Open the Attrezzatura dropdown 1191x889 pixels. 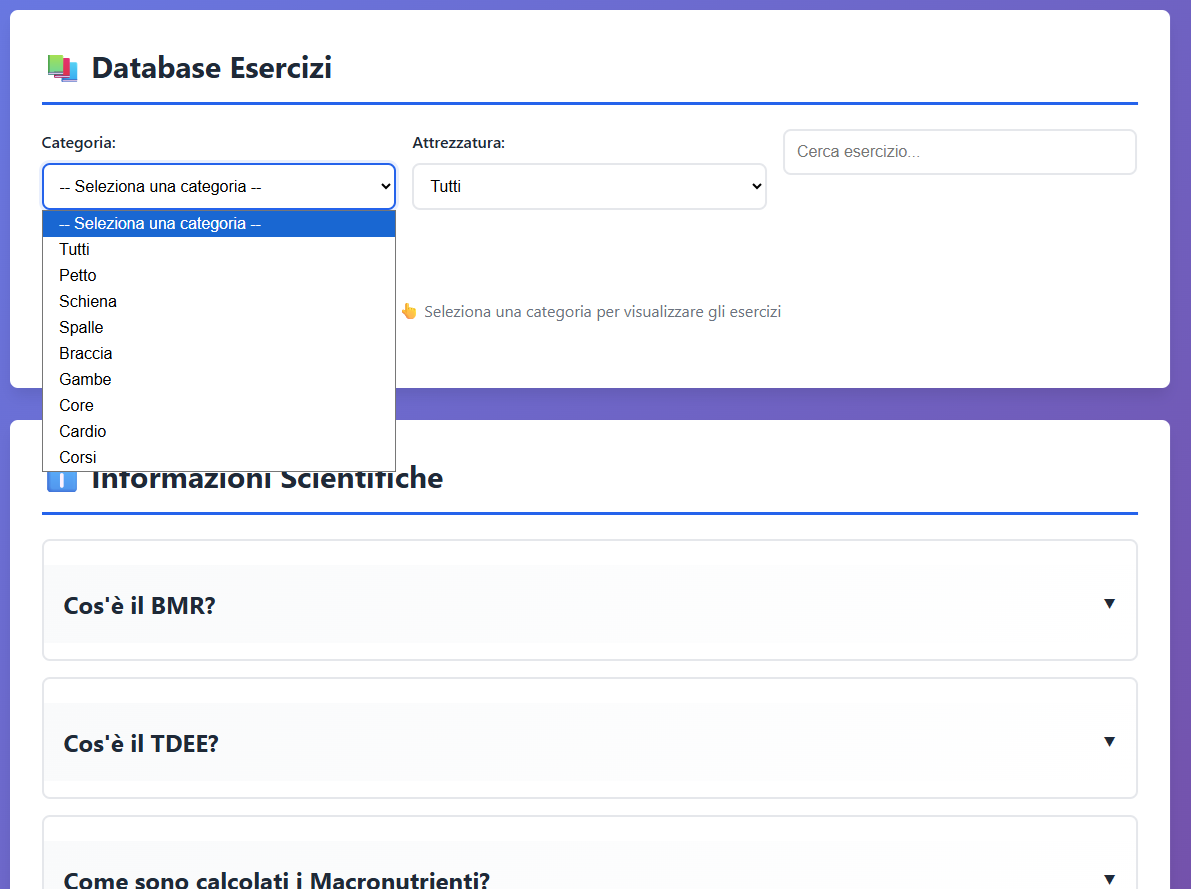(x=589, y=186)
